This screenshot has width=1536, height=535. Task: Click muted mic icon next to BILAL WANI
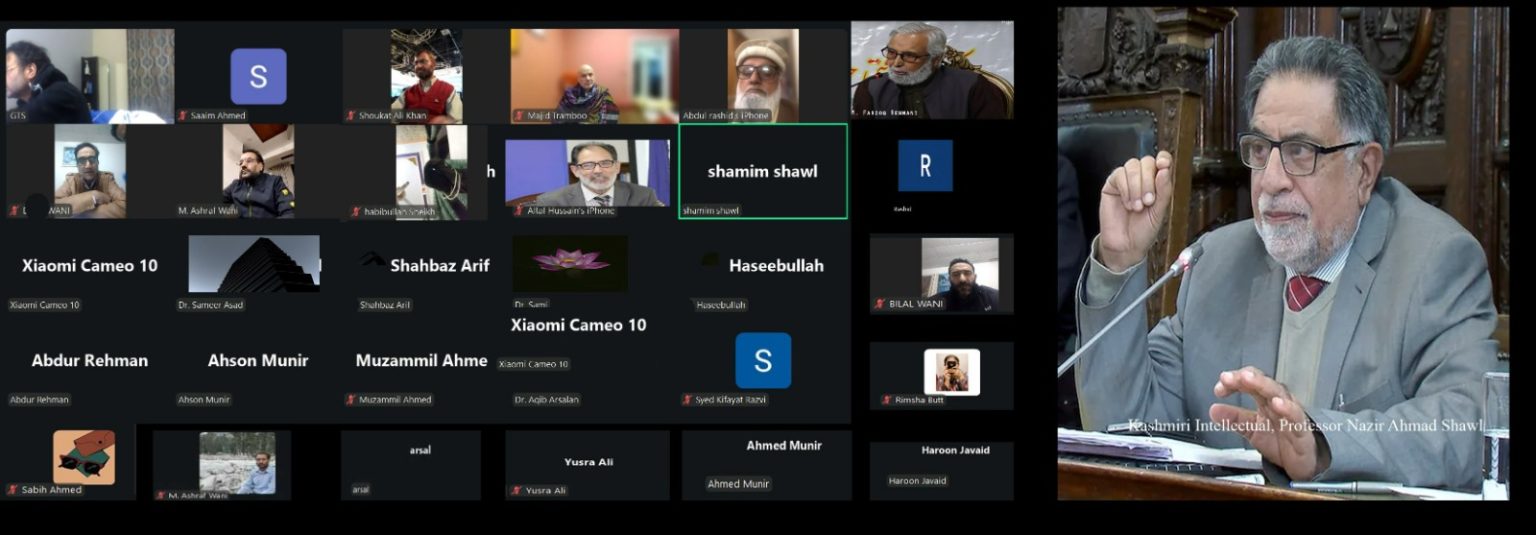(880, 304)
